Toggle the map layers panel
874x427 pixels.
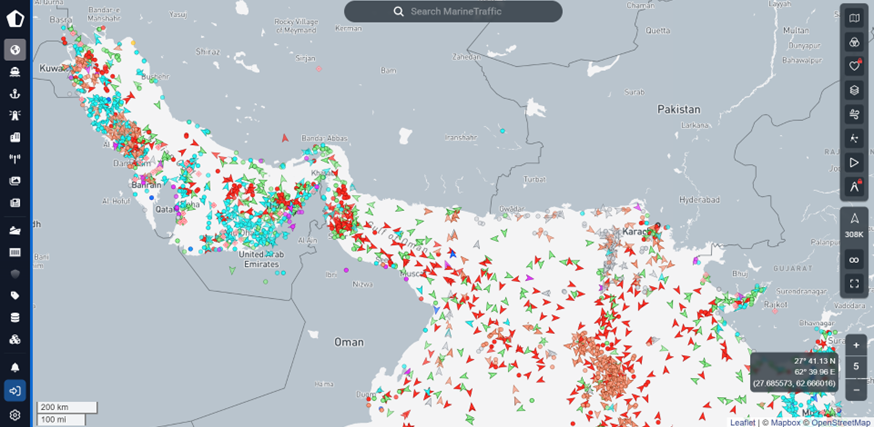pos(854,90)
